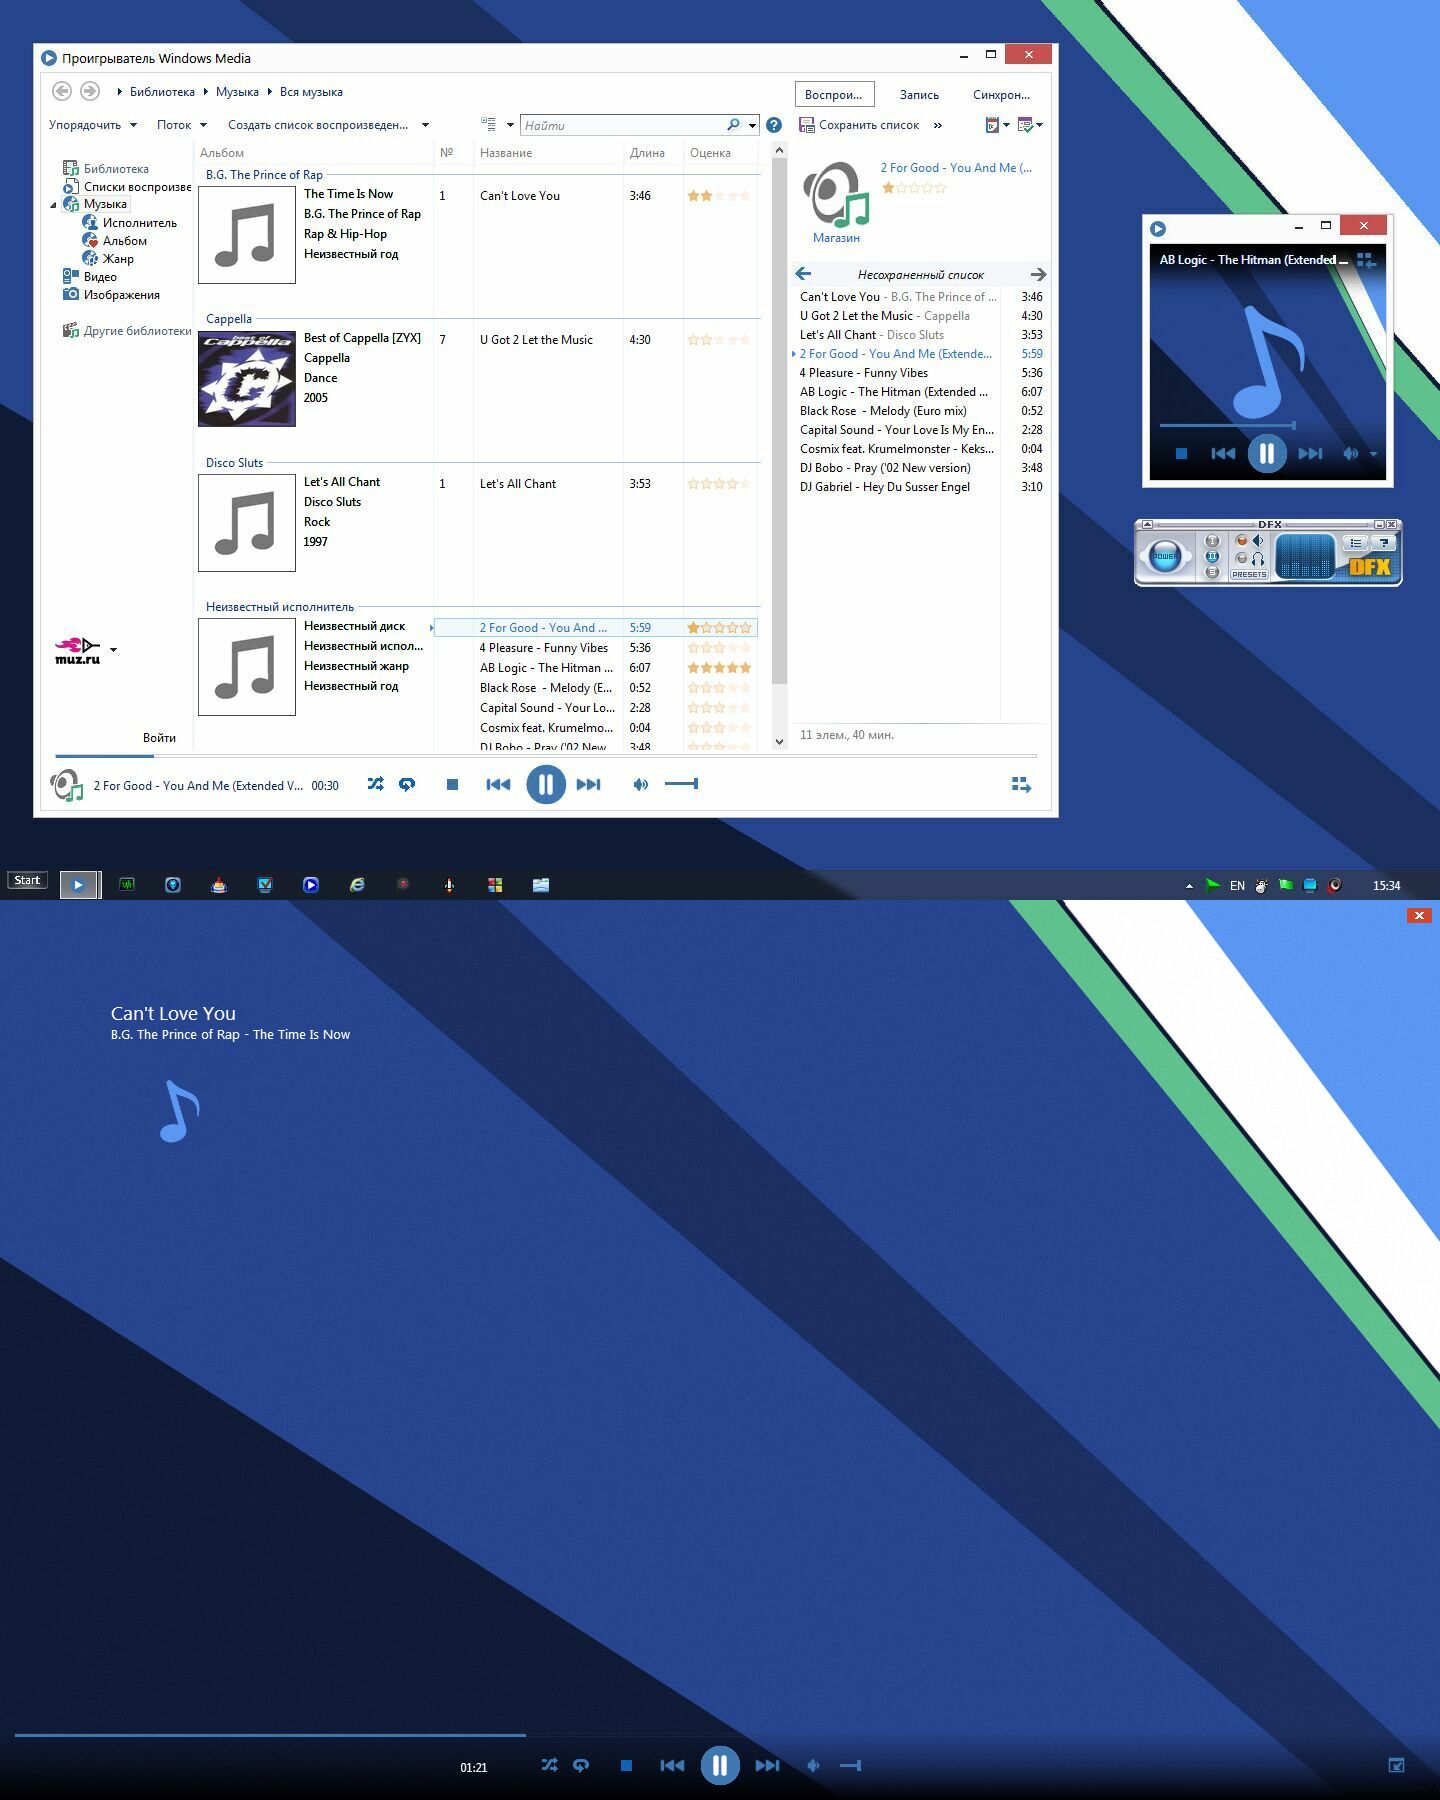Open Internet Explorer from the taskbar
The image size is (1440, 1800).
point(357,885)
